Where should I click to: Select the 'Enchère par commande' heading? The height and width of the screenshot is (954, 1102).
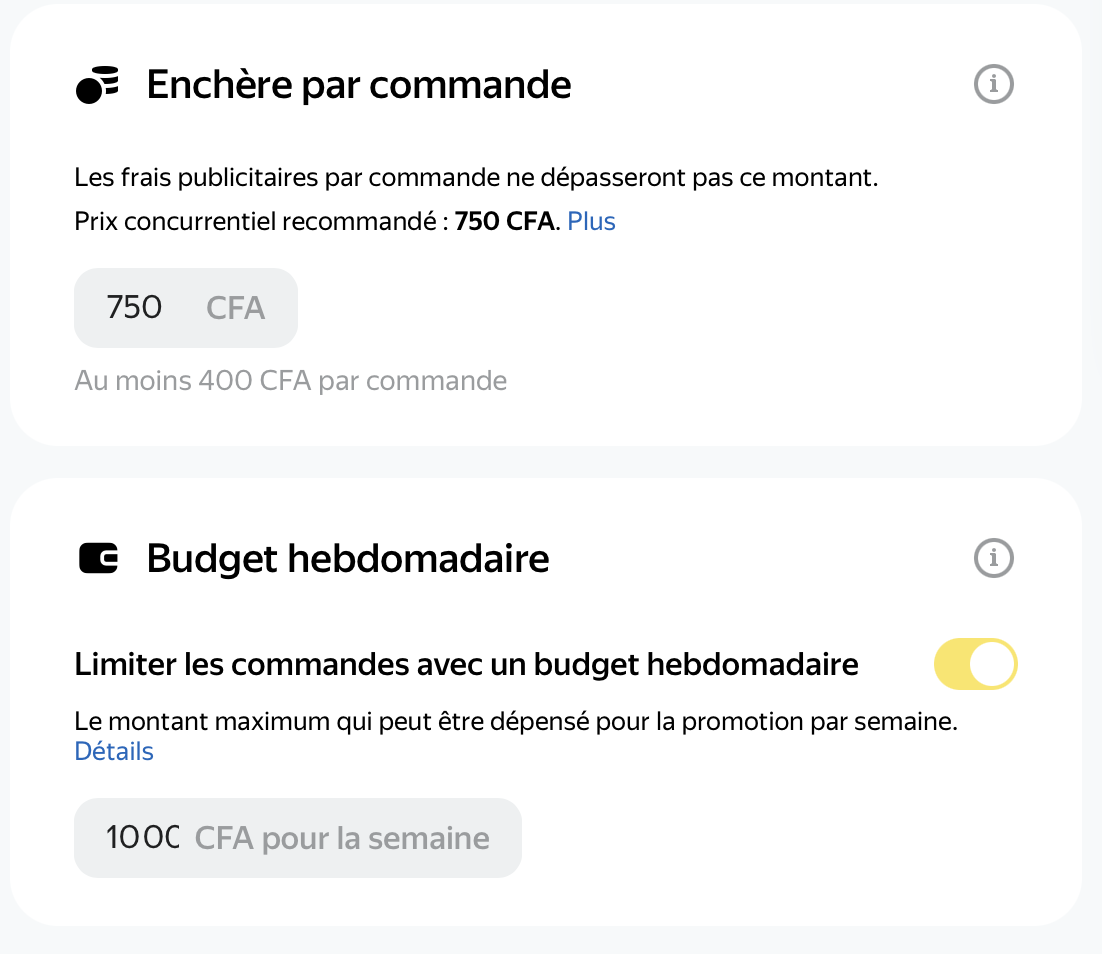click(x=358, y=85)
